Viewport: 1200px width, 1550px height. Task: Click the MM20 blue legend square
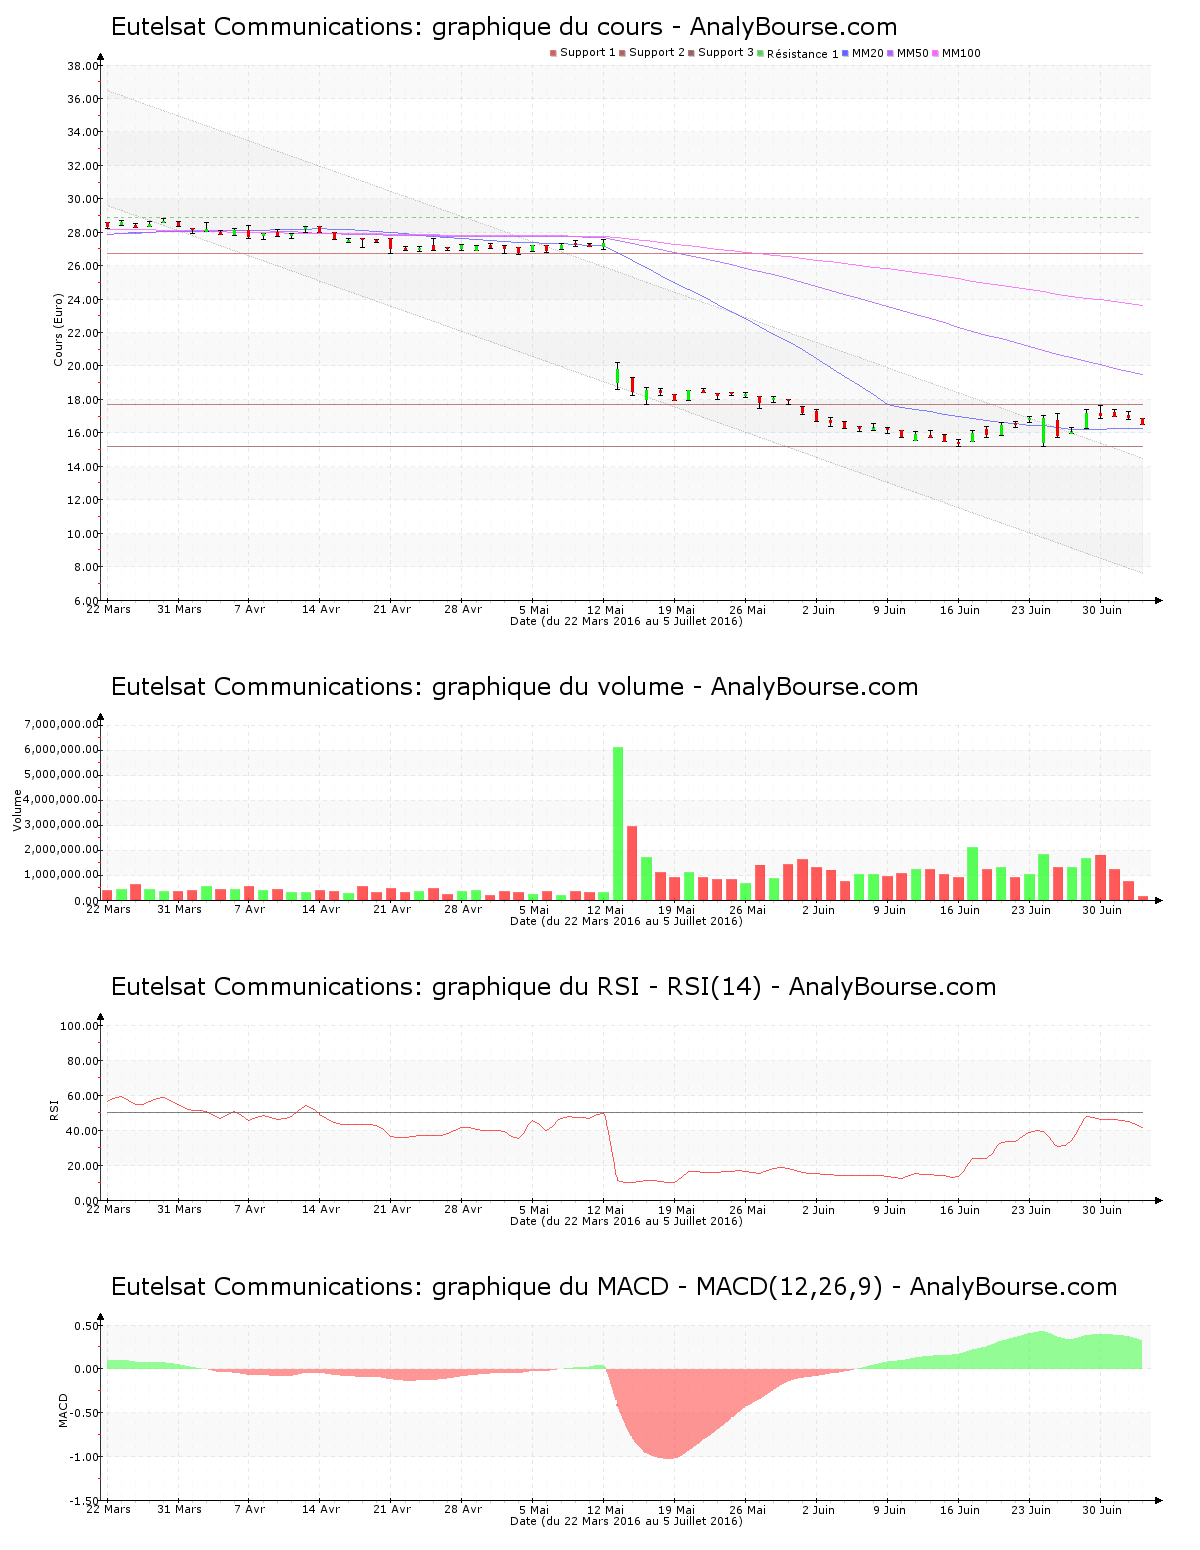click(x=846, y=53)
